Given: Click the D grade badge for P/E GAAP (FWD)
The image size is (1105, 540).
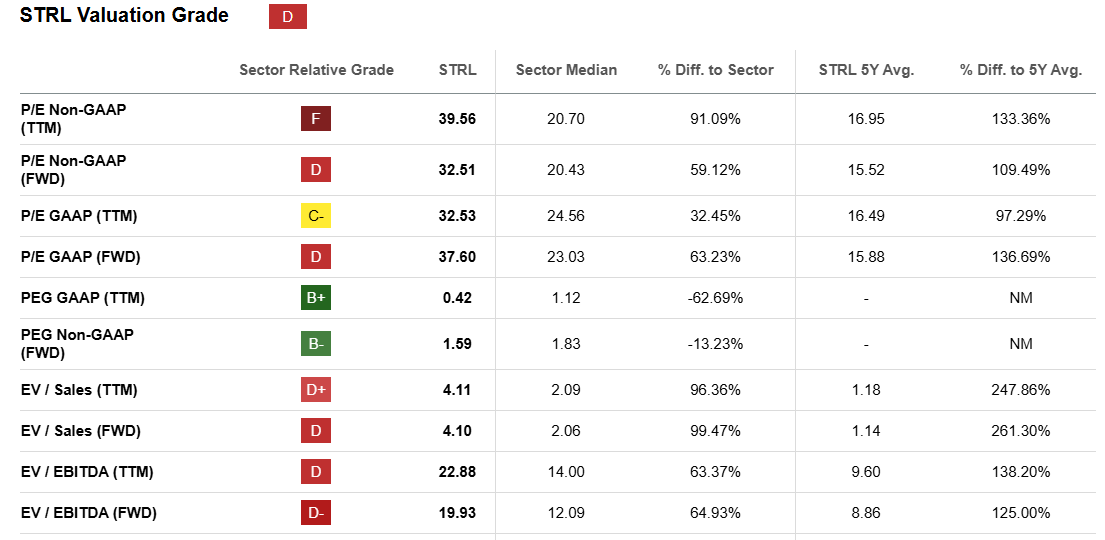Looking at the screenshot, I should coord(316,257).
